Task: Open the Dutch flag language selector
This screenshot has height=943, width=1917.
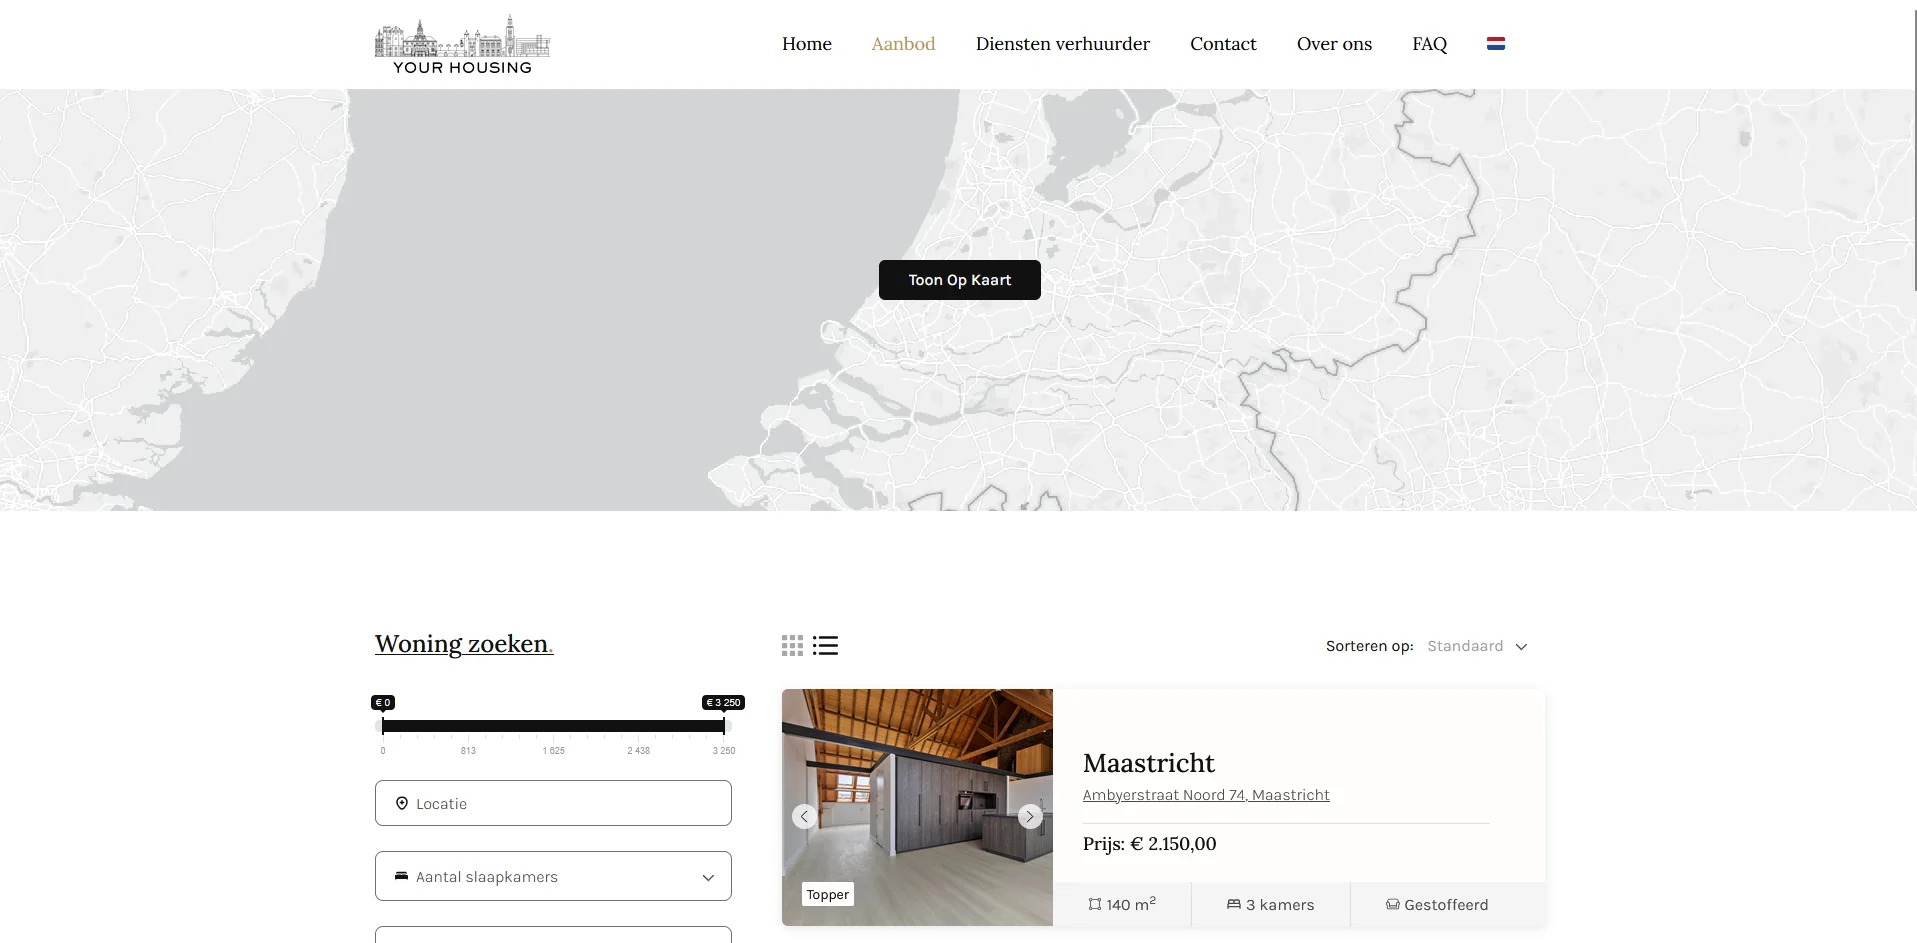Action: click(x=1495, y=43)
